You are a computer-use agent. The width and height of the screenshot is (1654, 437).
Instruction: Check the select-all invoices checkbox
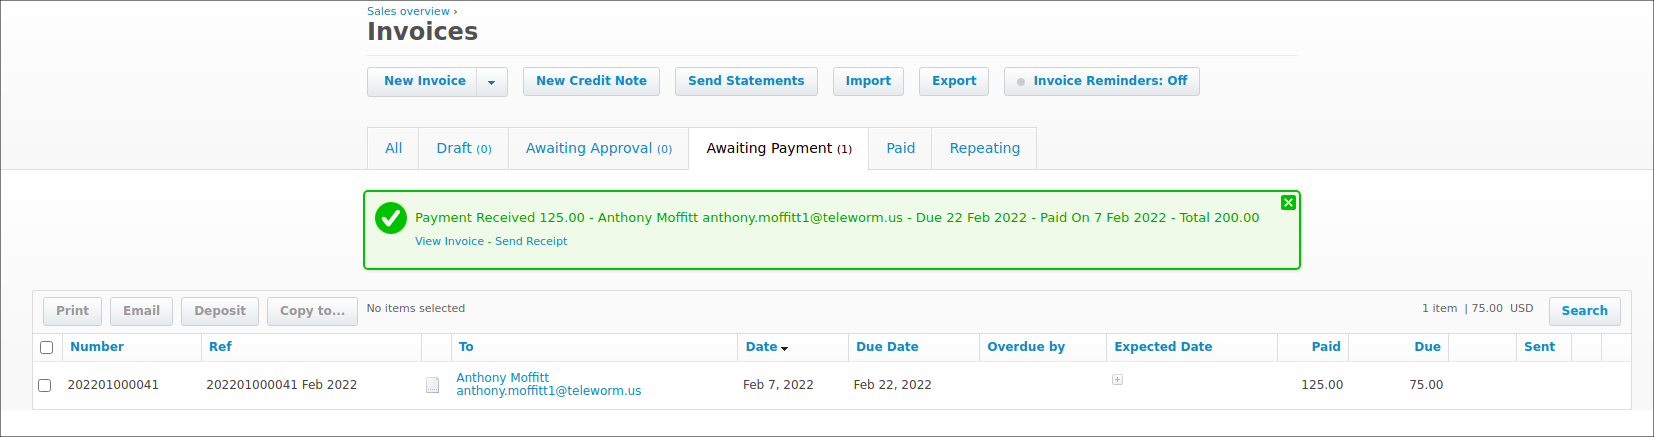(x=46, y=348)
